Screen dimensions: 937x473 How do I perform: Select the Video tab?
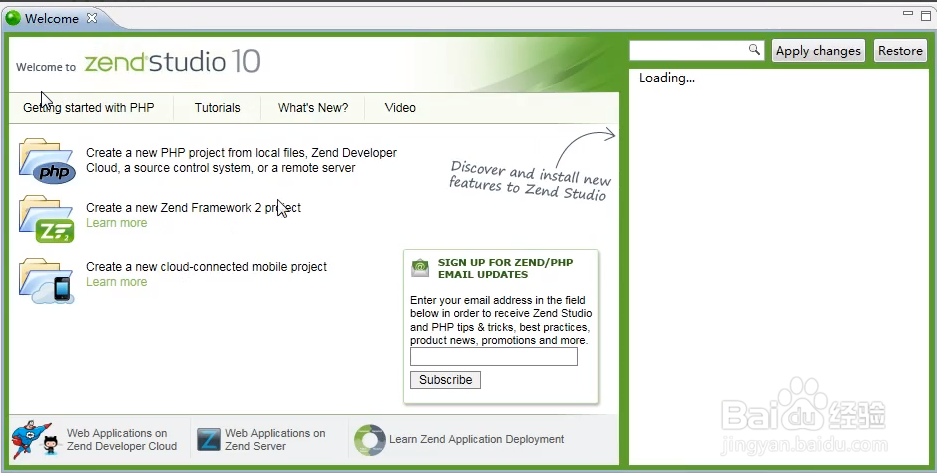(400, 108)
